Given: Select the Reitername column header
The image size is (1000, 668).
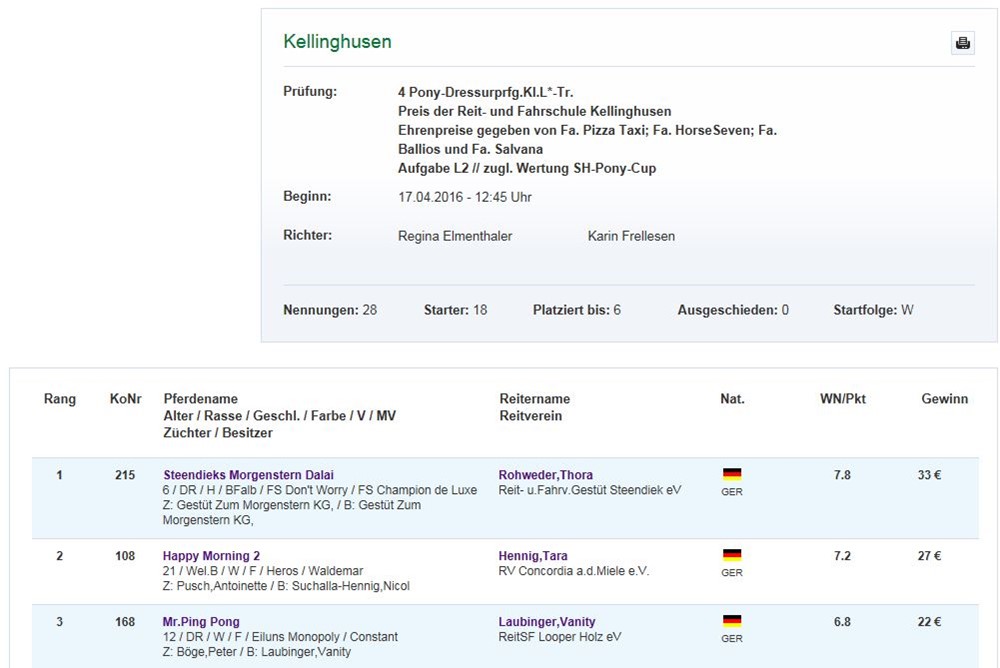Looking at the screenshot, I should point(534,399).
